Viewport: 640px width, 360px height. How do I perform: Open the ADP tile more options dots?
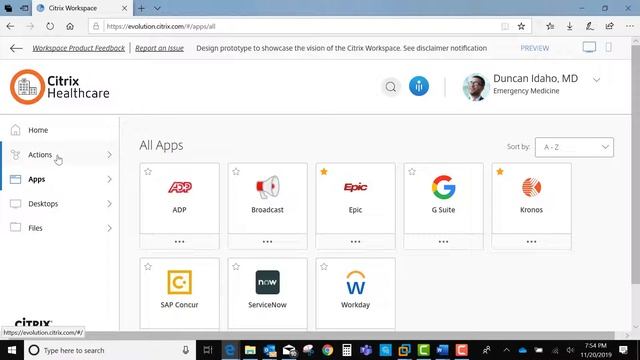coord(180,242)
